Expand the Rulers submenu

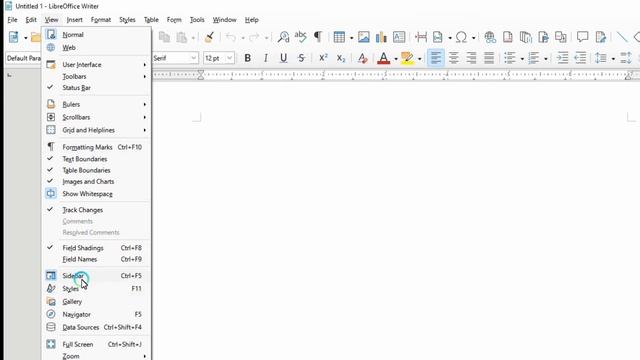[x=96, y=104]
